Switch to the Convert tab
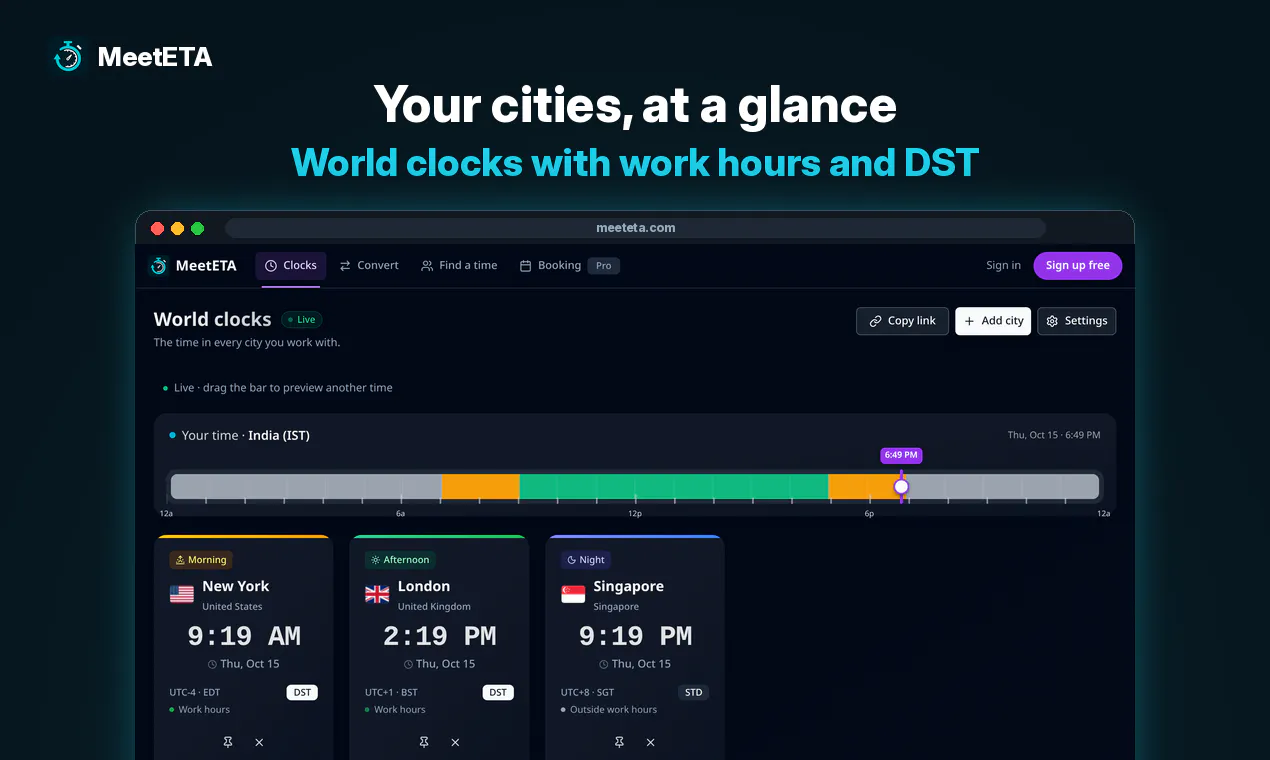 pos(369,265)
